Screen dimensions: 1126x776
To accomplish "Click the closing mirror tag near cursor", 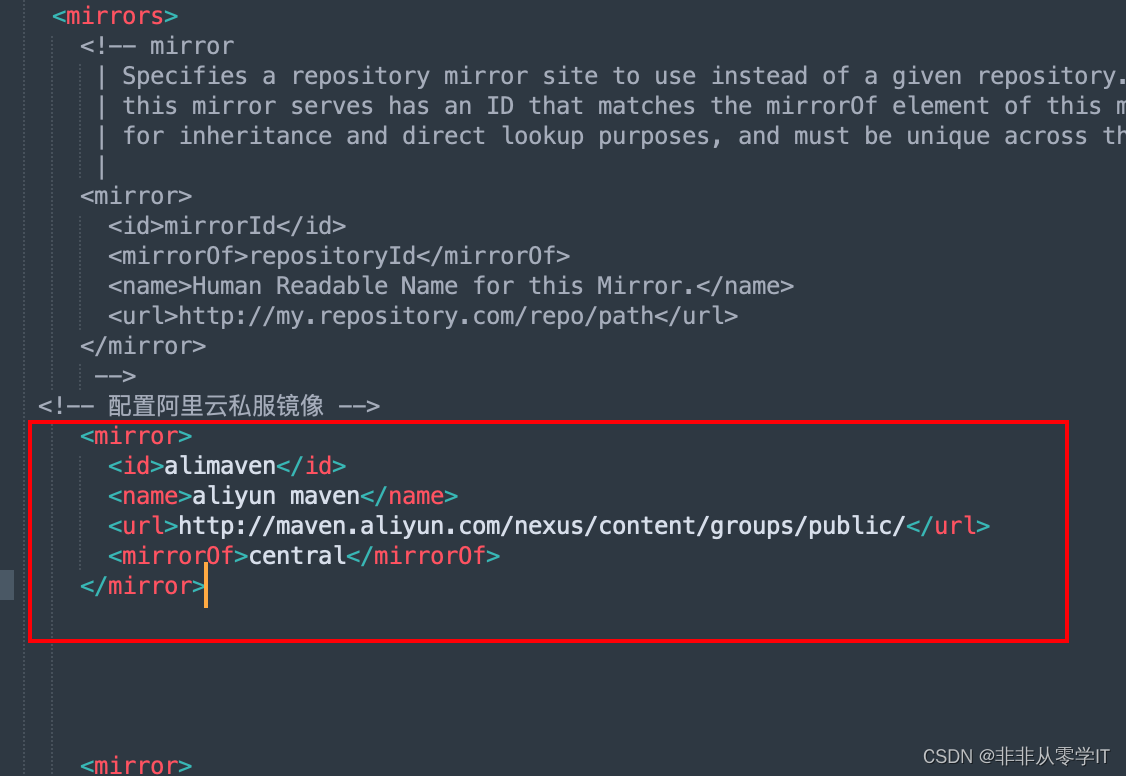I will pos(143,586).
